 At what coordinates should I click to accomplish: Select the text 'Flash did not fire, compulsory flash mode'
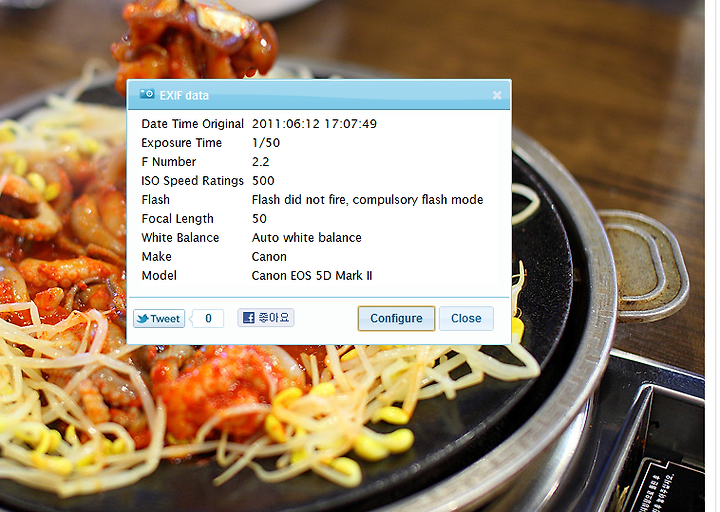pos(367,200)
